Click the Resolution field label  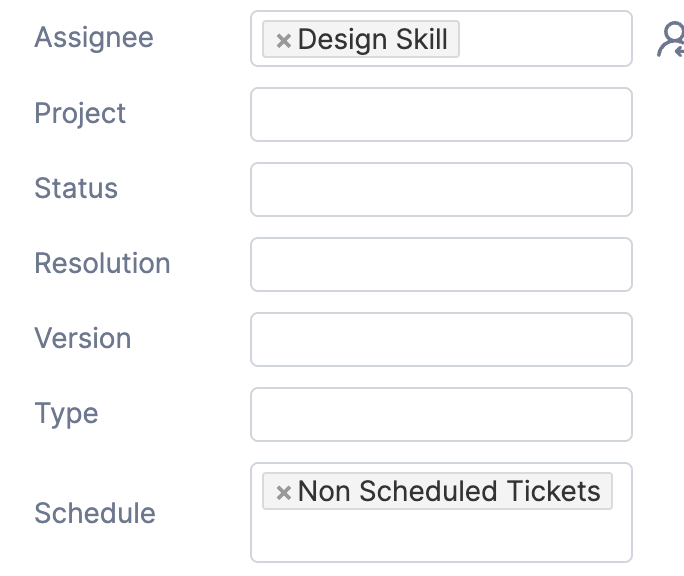(x=102, y=263)
